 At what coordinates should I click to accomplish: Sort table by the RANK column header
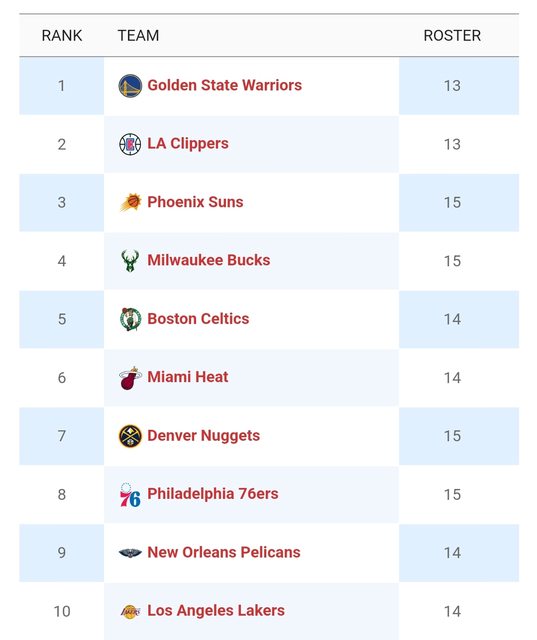coord(62,36)
